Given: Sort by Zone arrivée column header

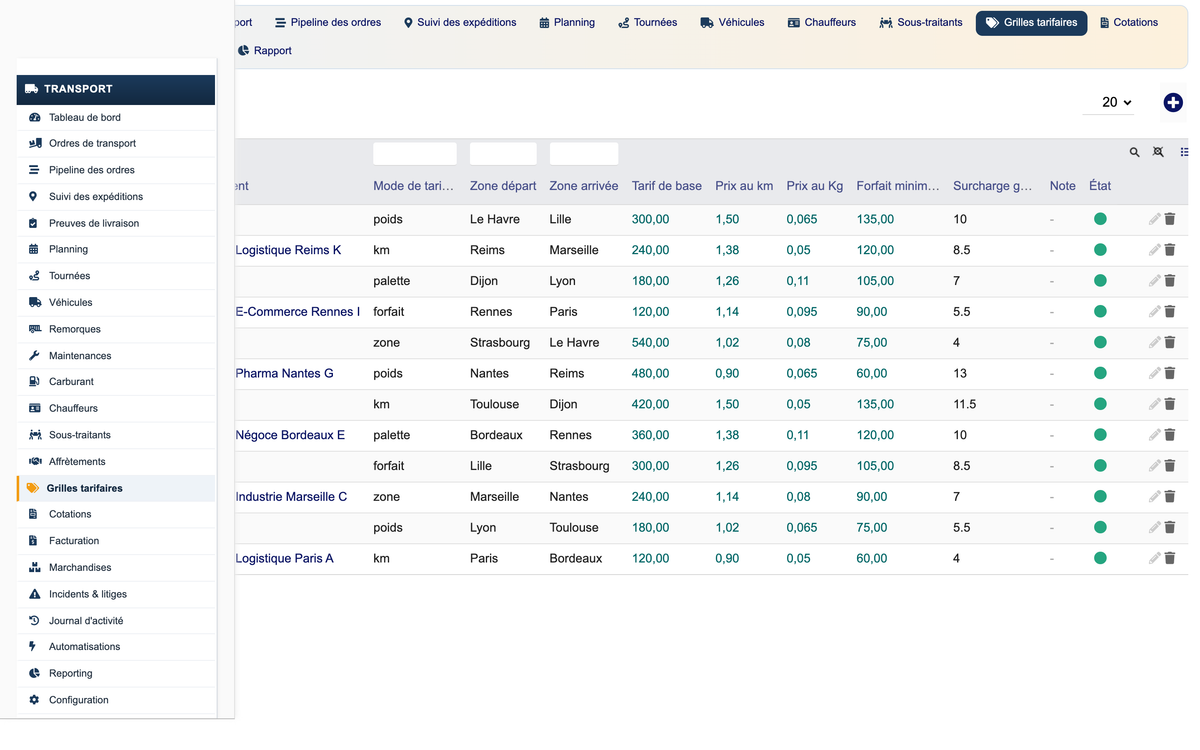Looking at the screenshot, I should [x=584, y=186].
